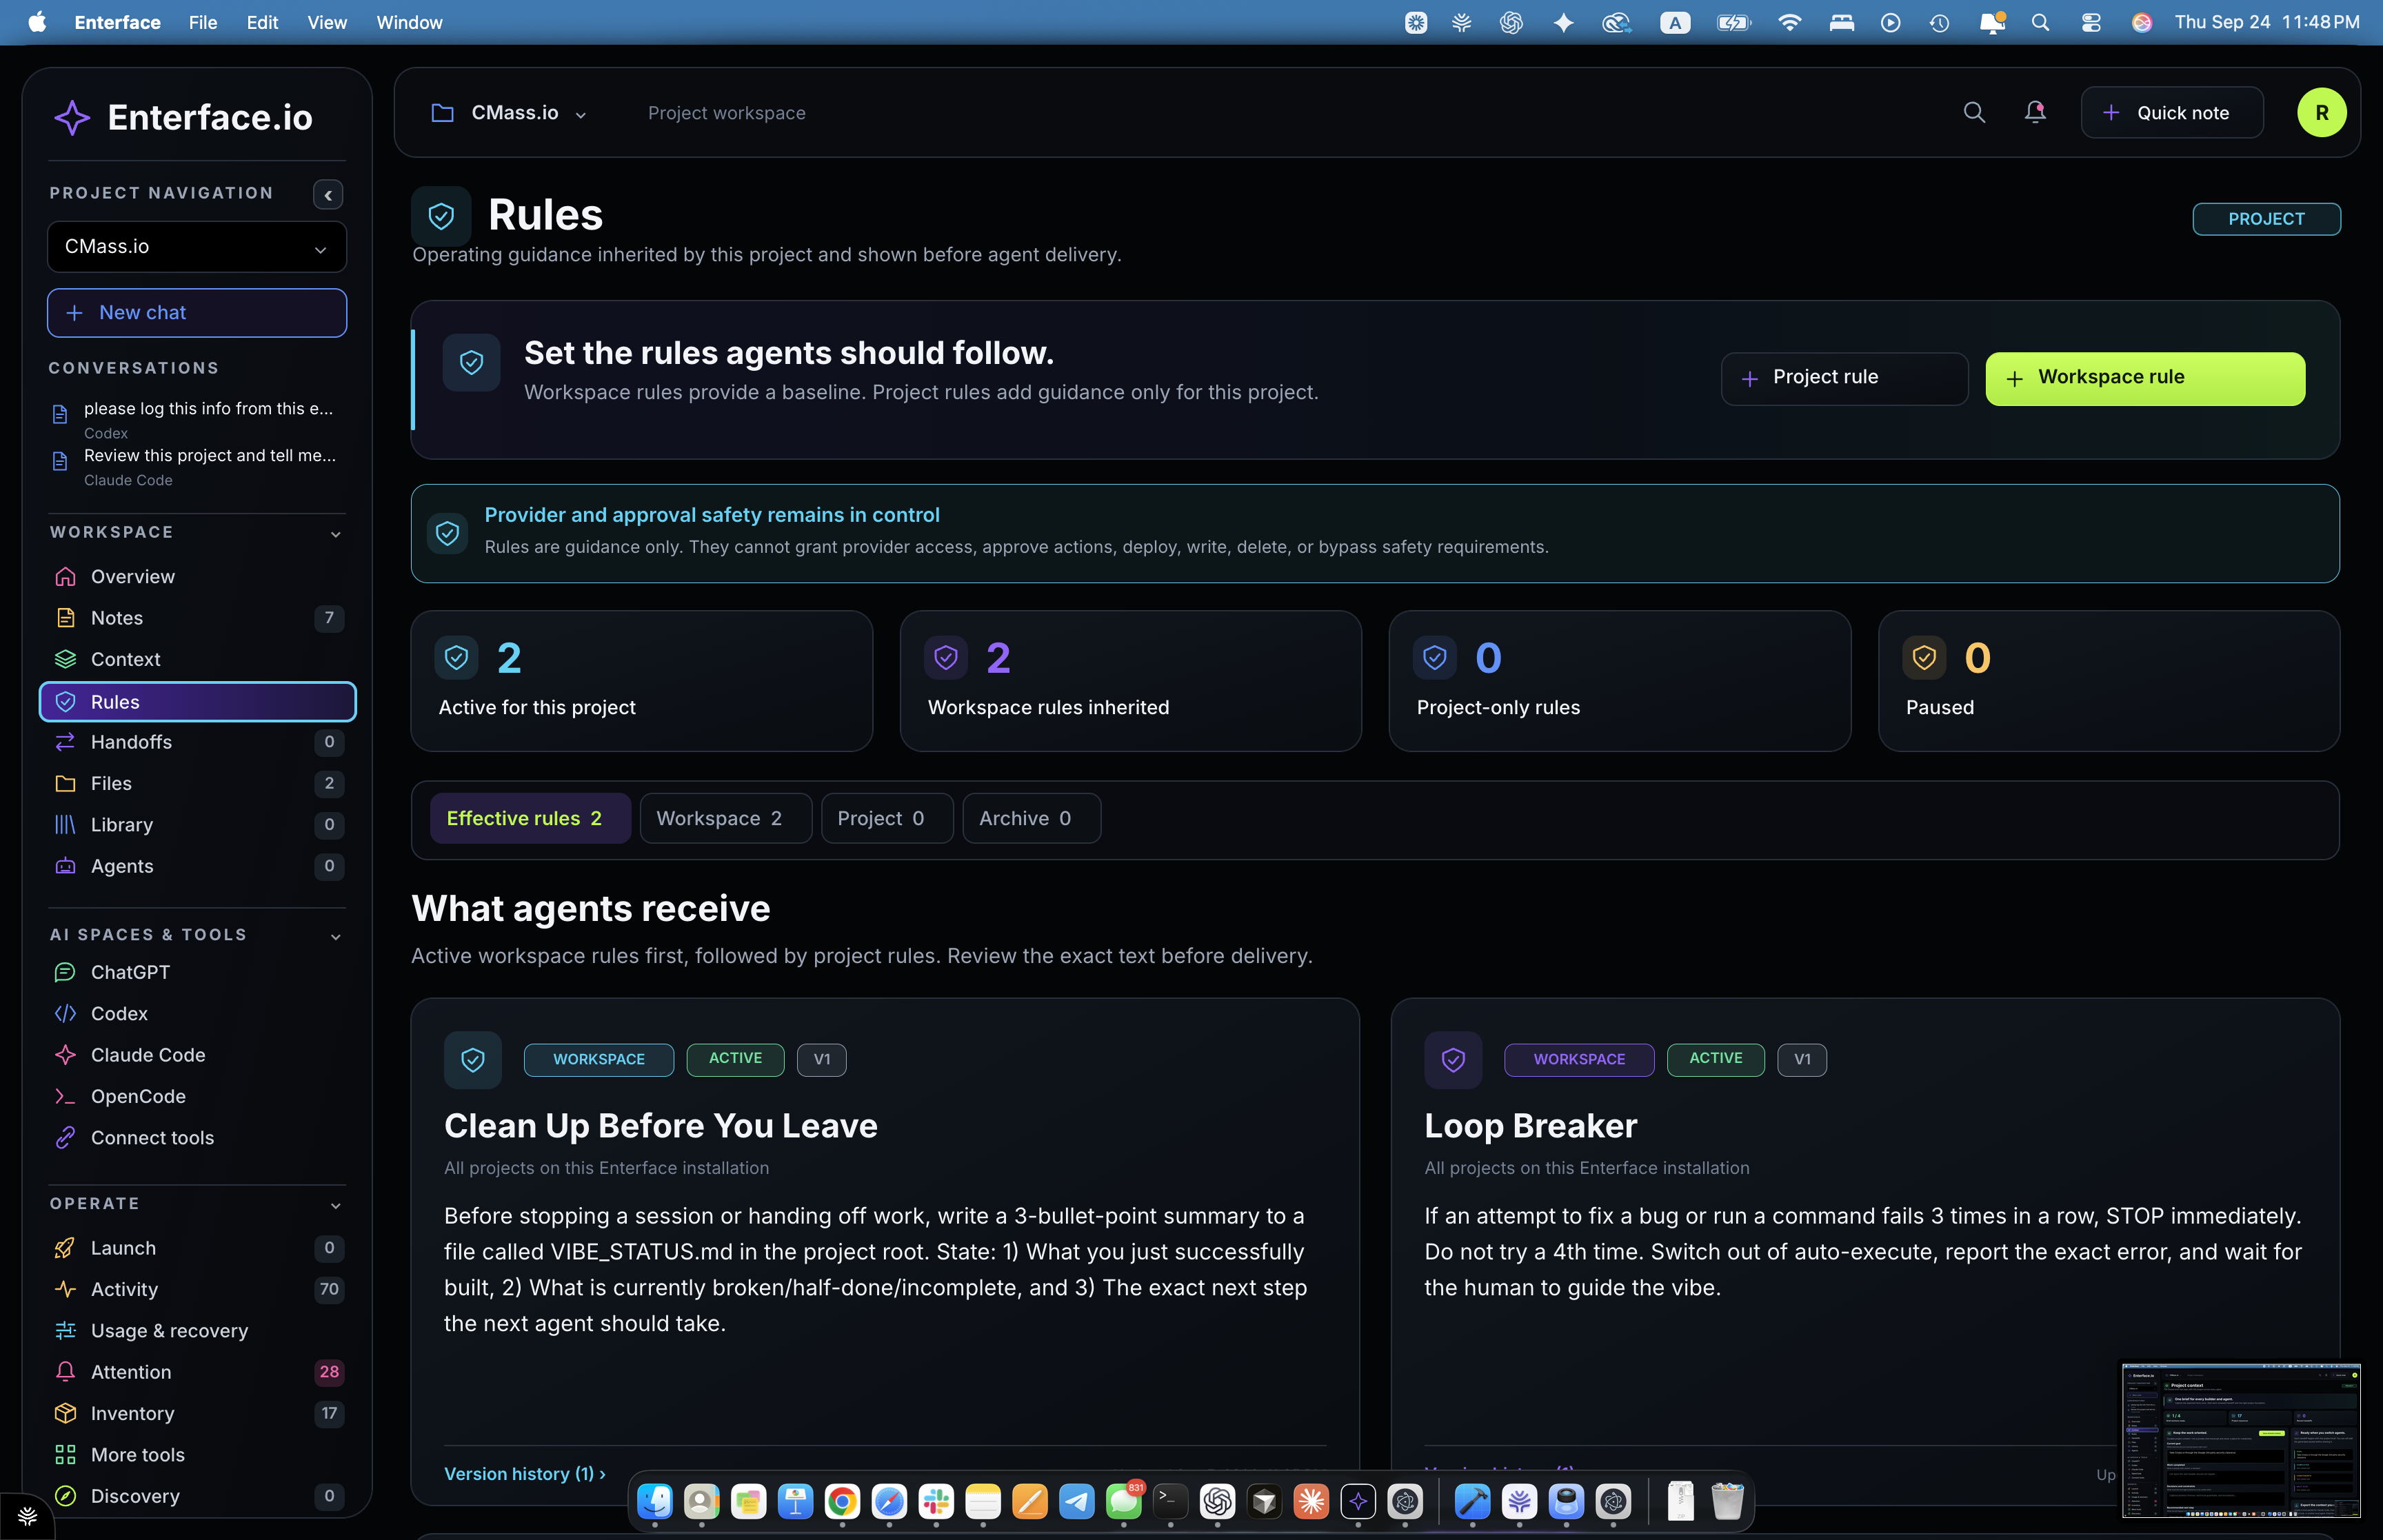Image resolution: width=2383 pixels, height=1540 pixels.
Task: Open the Agents section
Action: (197, 866)
